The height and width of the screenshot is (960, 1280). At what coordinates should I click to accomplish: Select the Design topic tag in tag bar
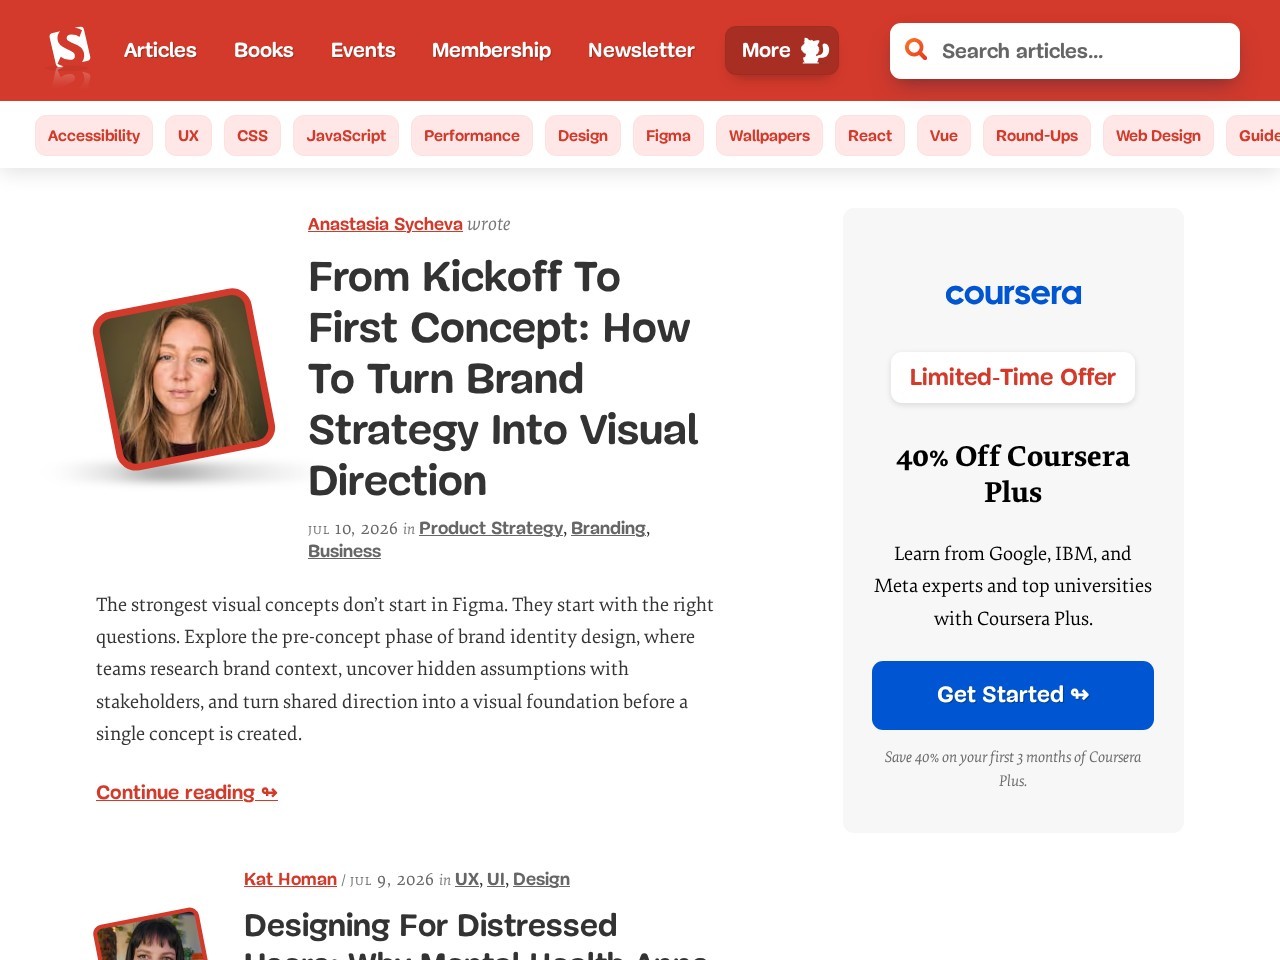point(583,136)
